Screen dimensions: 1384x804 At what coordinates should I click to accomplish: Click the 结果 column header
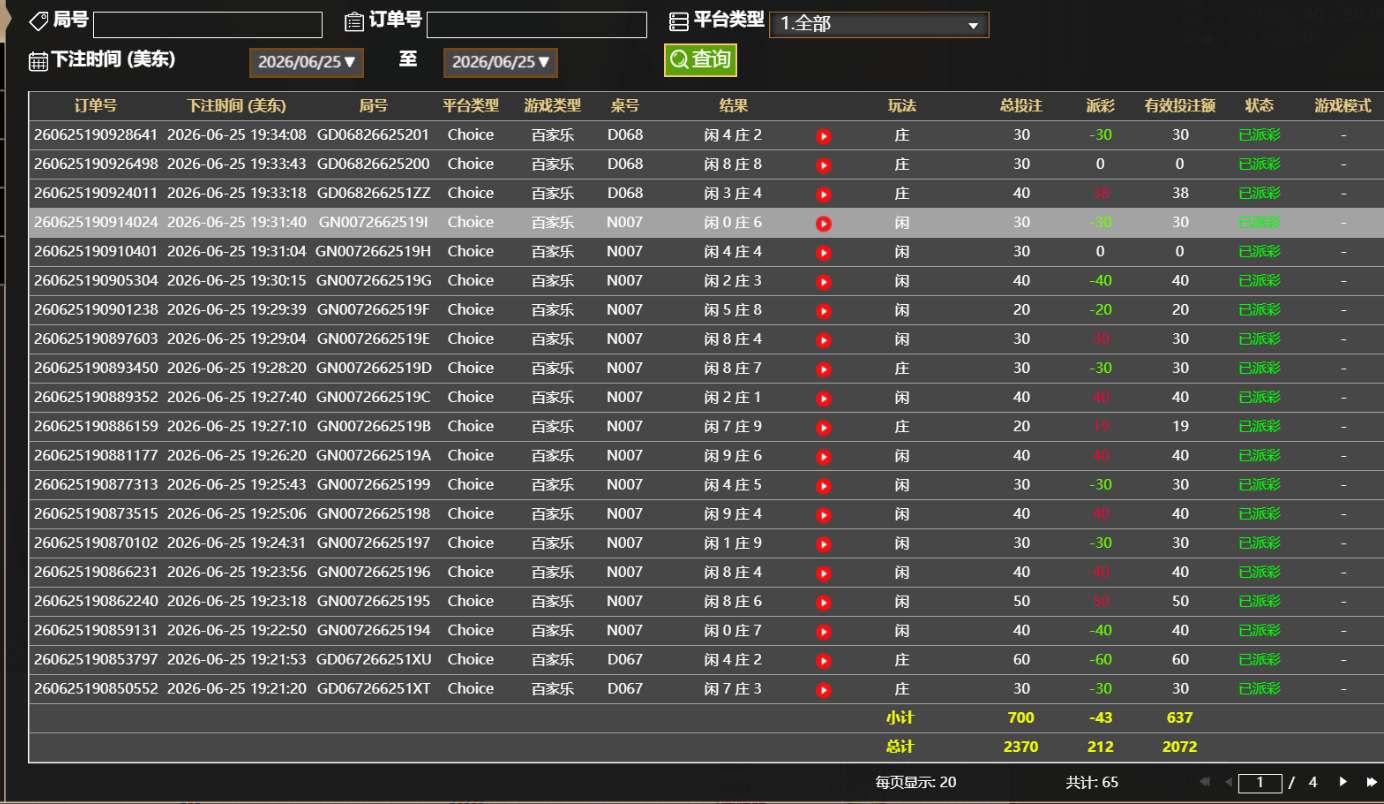(x=733, y=105)
